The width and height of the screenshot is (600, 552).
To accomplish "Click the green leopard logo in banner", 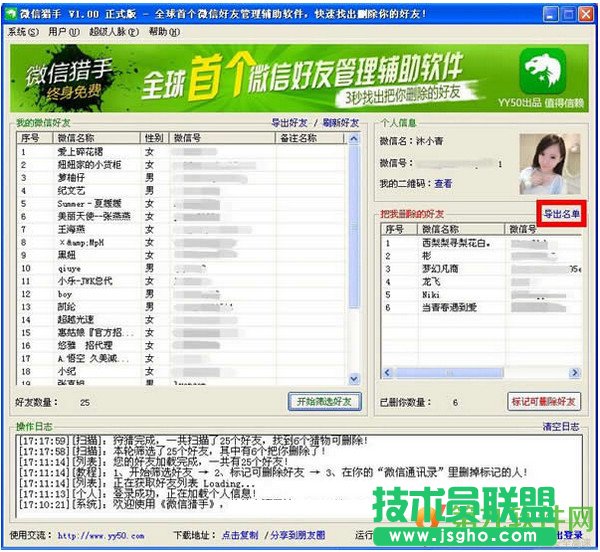I will (542, 71).
